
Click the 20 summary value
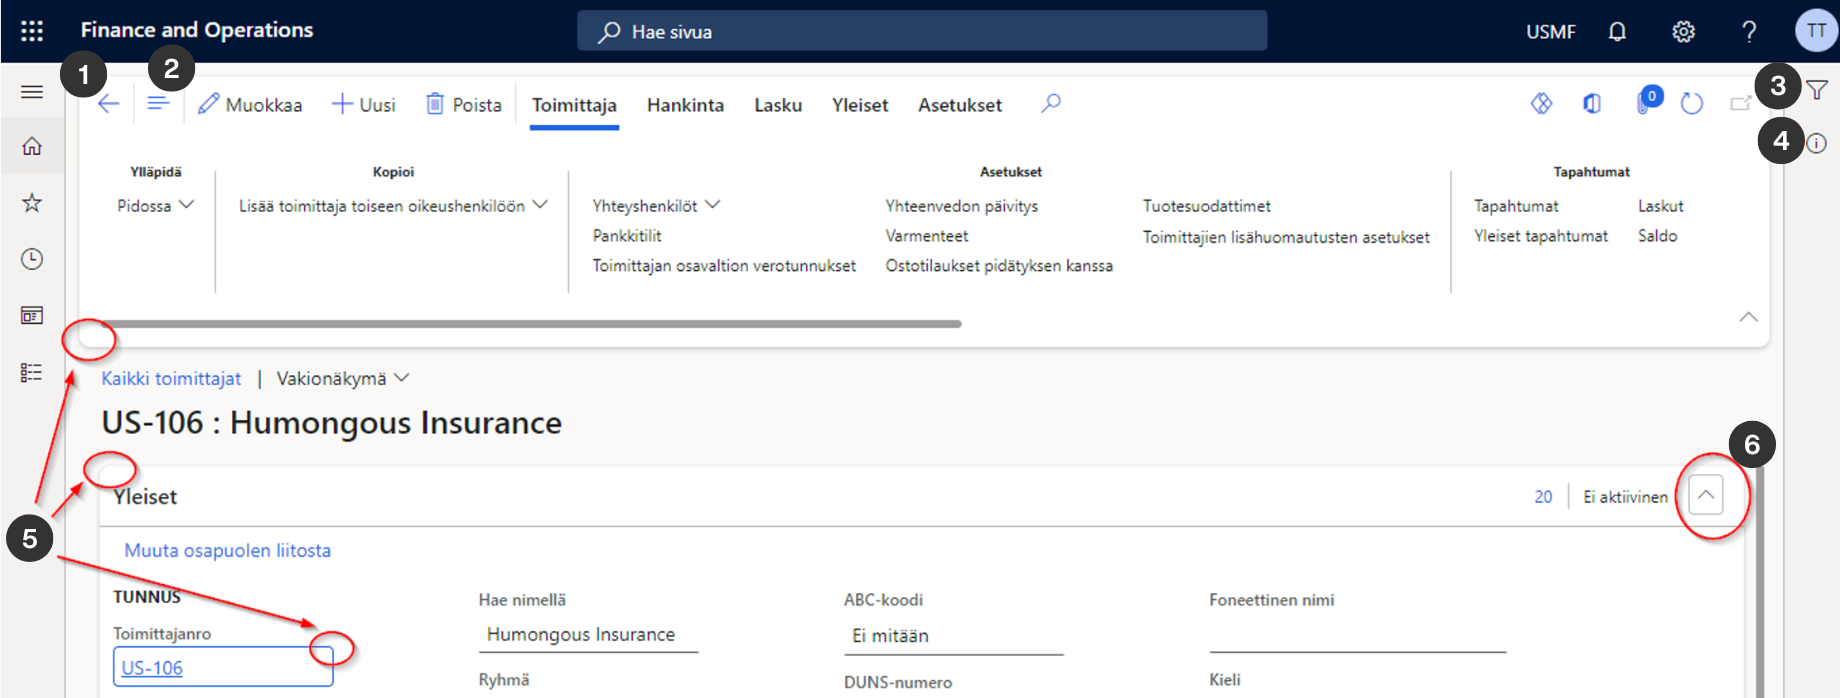pyautogui.click(x=1543, y=497)
